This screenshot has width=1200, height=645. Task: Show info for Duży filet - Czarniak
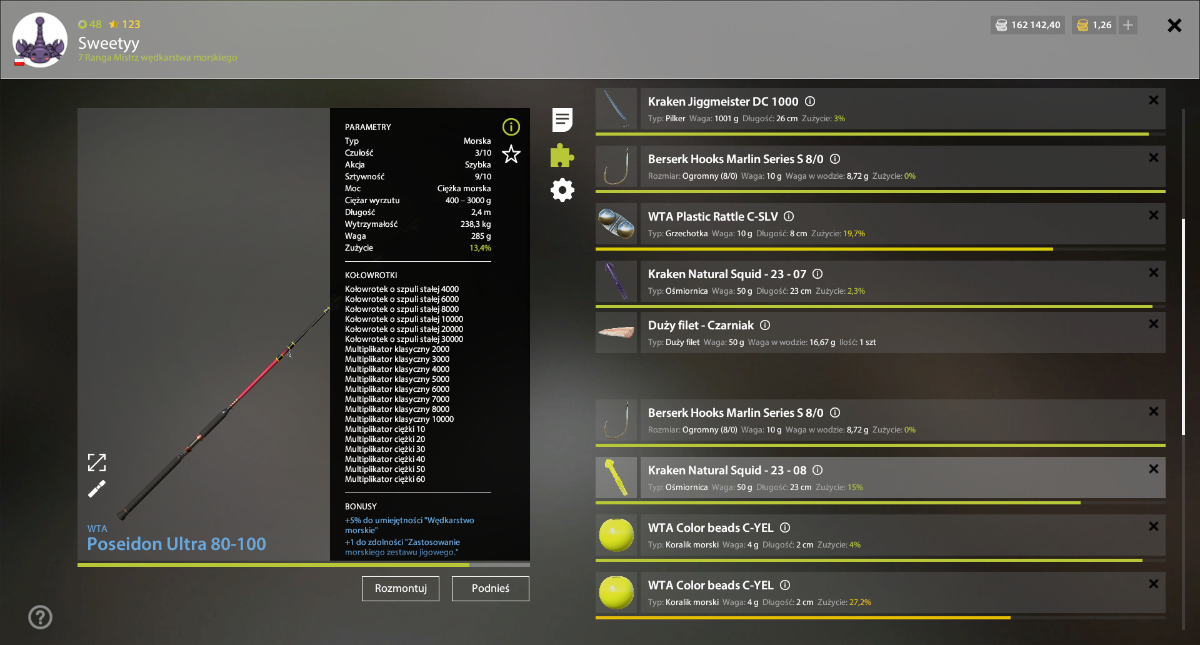coord(765,325)
